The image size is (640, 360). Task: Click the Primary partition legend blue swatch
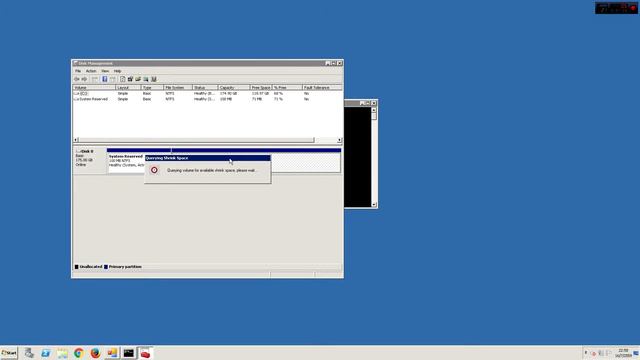(x=106, y=267)
